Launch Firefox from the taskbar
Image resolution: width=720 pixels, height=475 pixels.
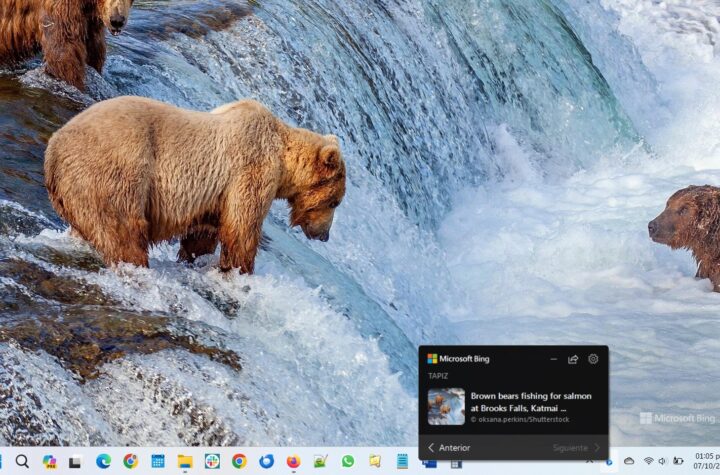coord(293,461)
